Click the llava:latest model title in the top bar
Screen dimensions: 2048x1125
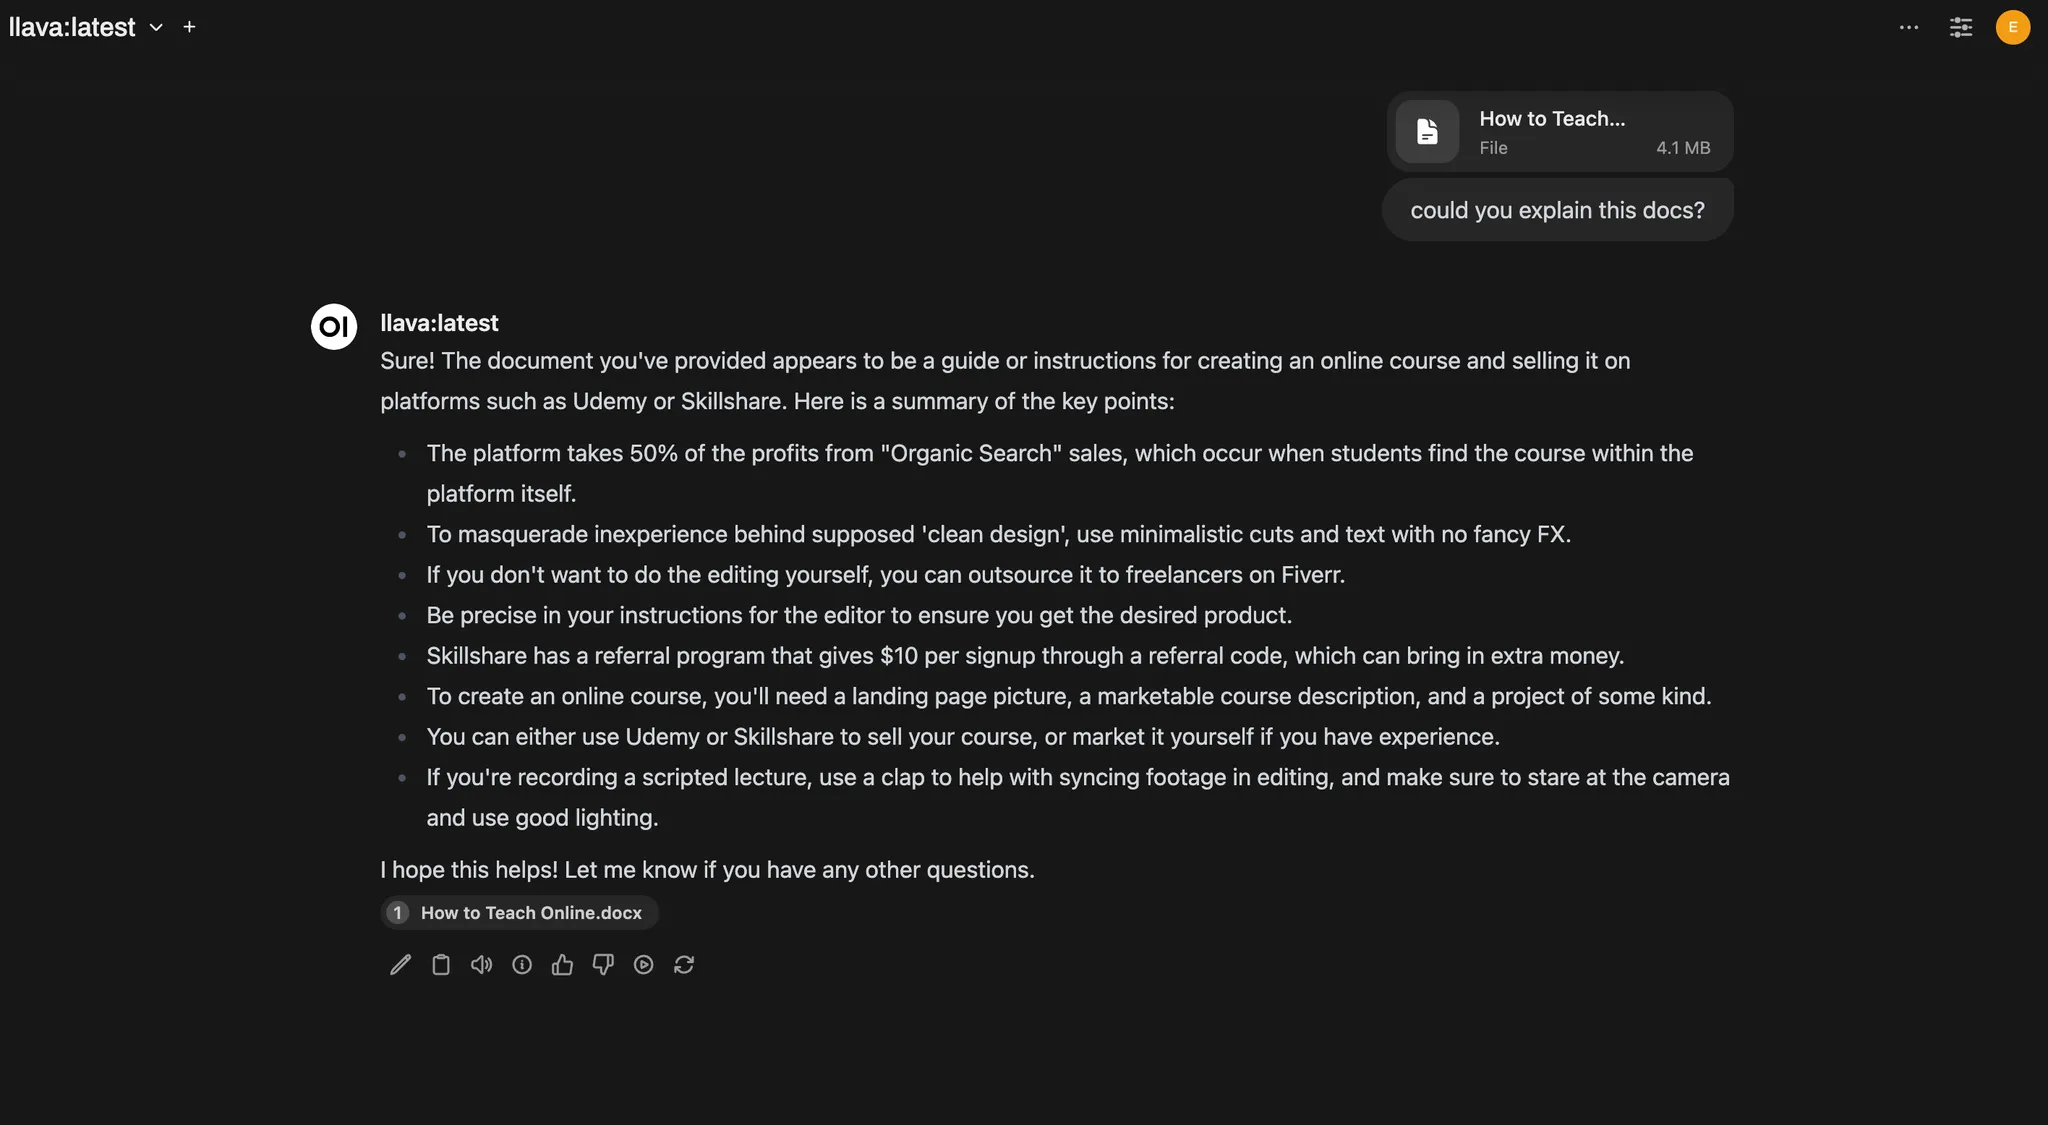[72, 28]
